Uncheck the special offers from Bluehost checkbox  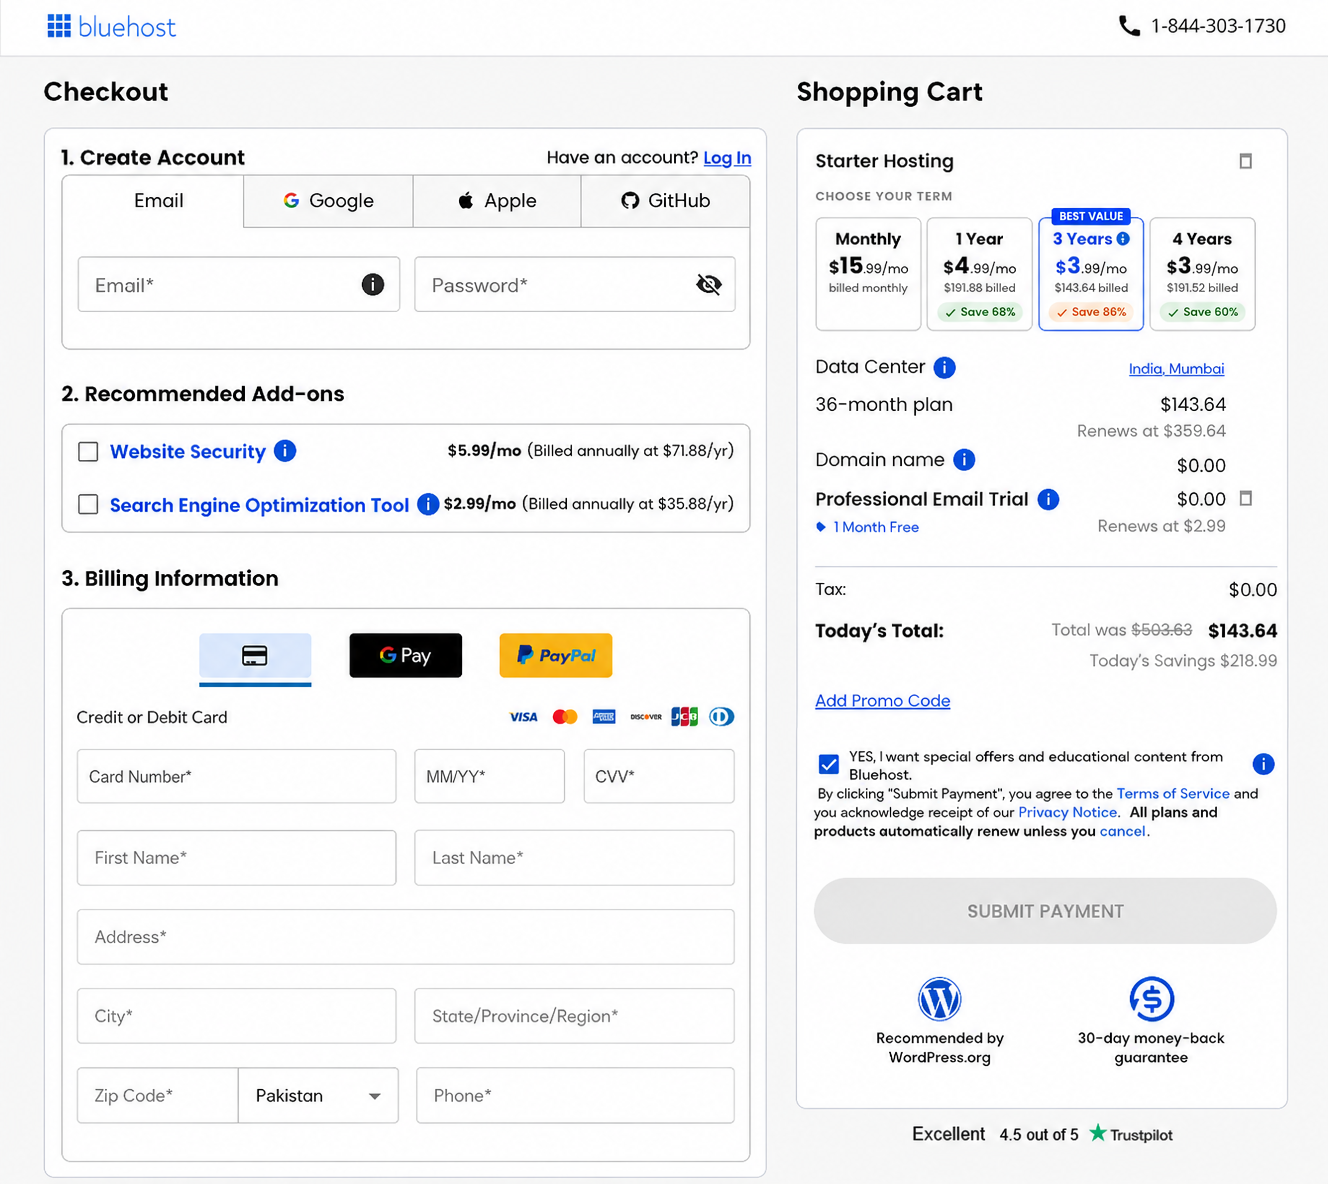829,765
